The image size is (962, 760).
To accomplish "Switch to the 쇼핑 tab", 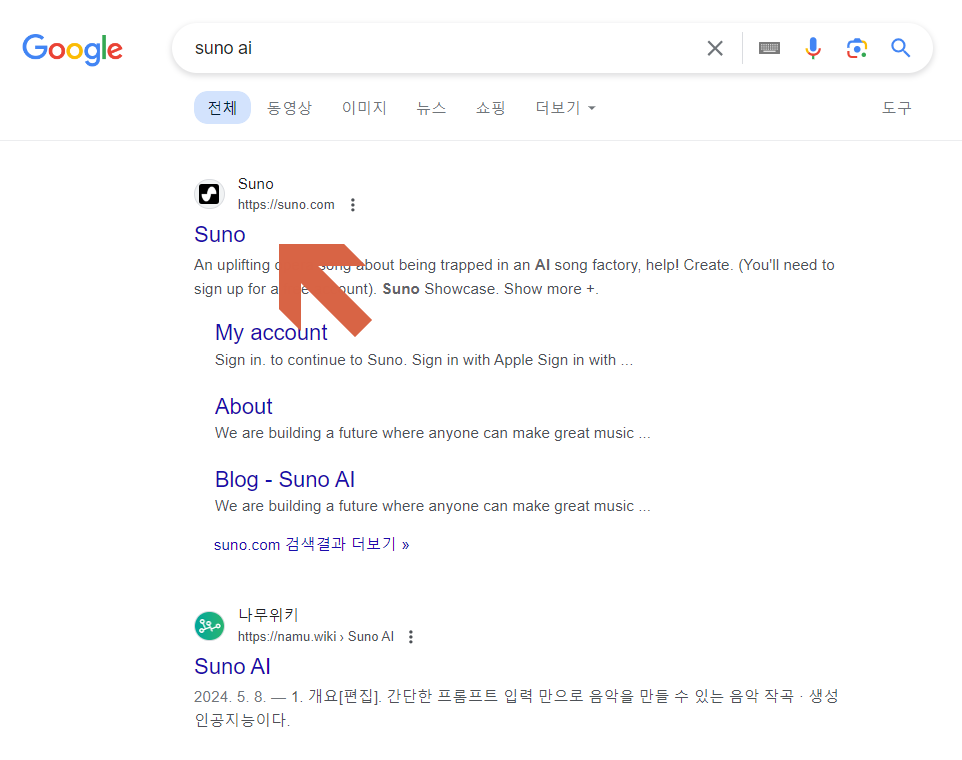I will pos(491,108).
